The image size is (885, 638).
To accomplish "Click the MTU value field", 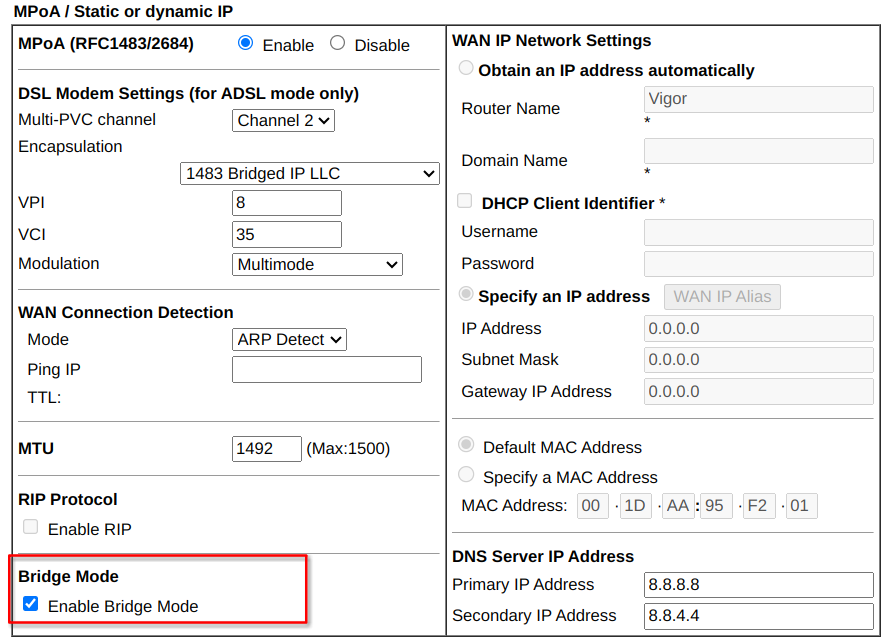I will click(266, 449).
